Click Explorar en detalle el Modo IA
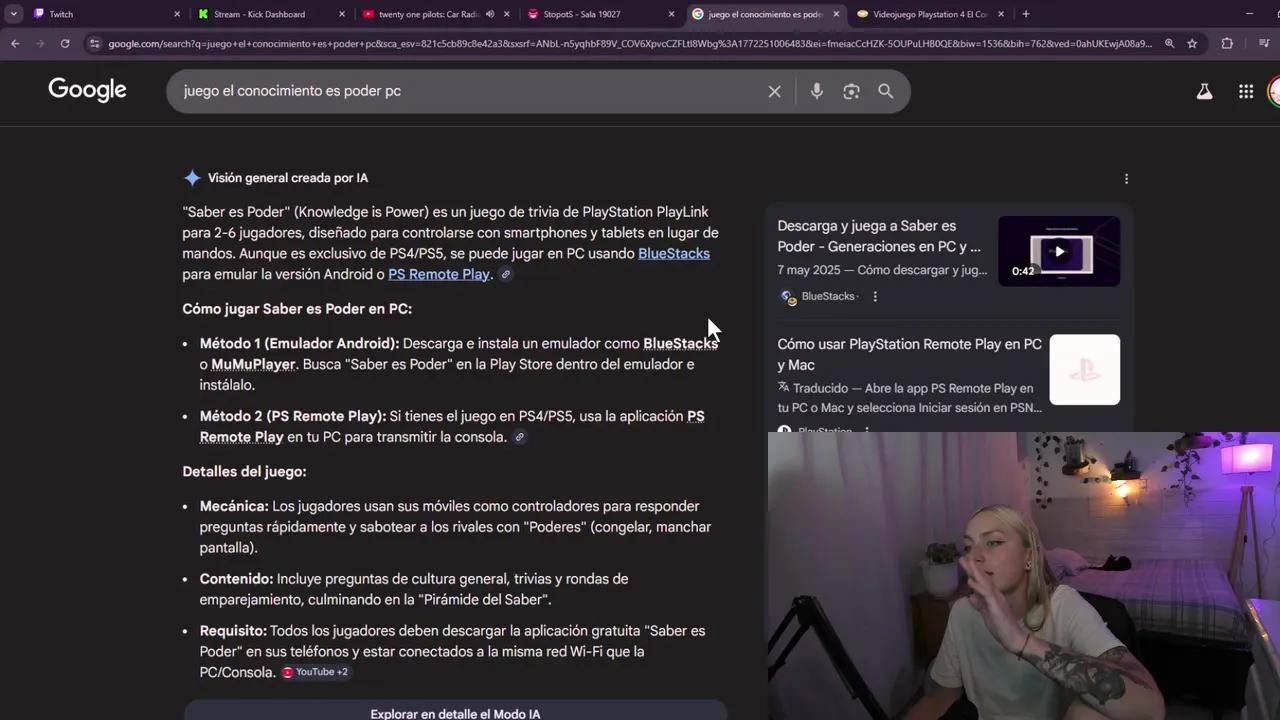This screenshot has width=1280, height=720. (455, 713)
